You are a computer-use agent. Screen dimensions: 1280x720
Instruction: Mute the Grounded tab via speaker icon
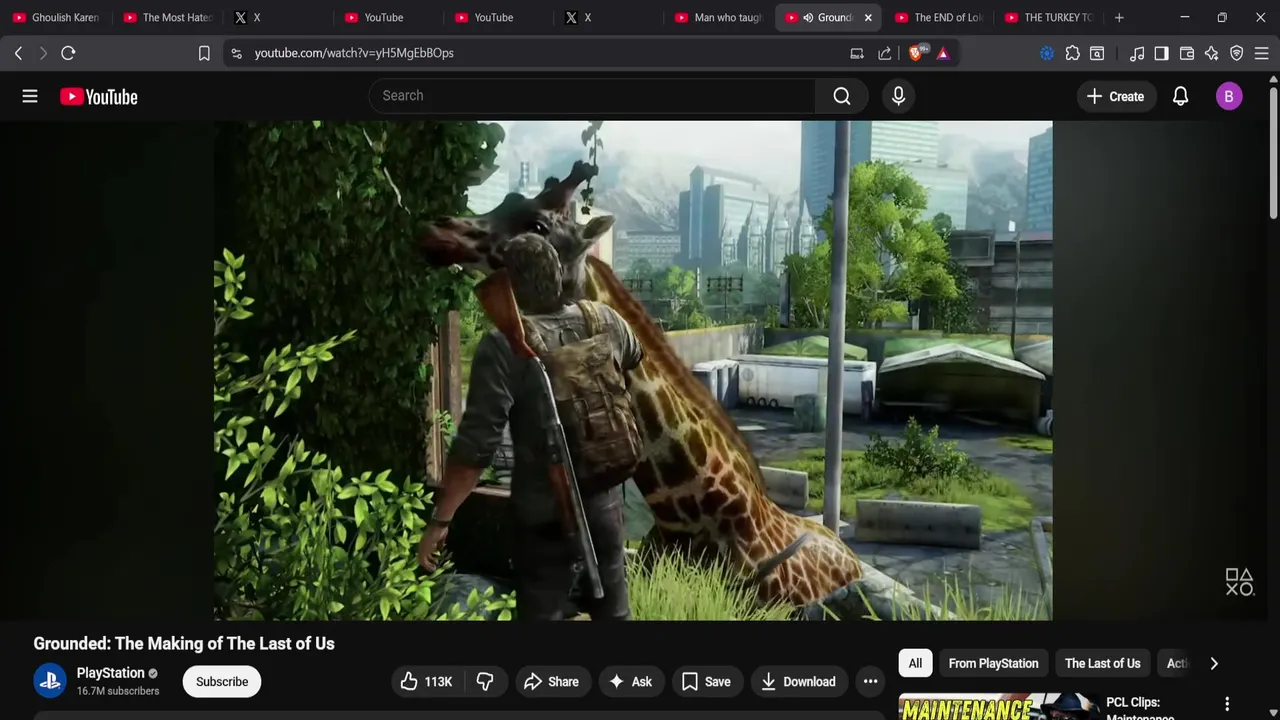pyautogui.click(x=808, y=18)
